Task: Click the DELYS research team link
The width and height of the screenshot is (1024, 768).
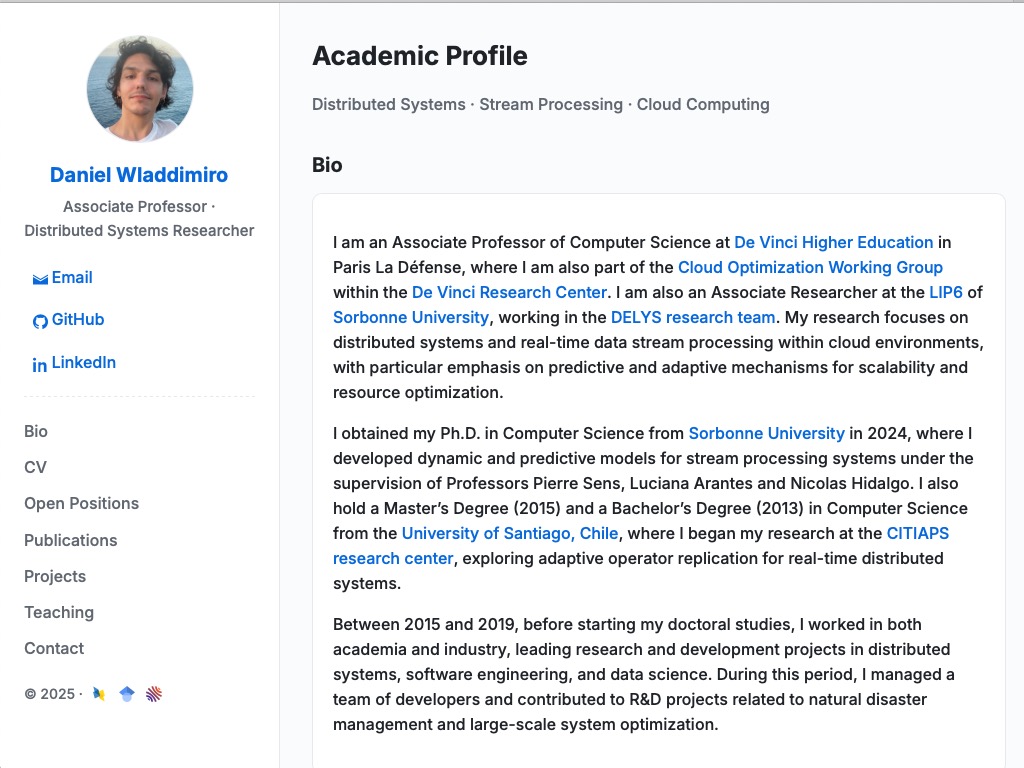Action: tap(693, 317)
